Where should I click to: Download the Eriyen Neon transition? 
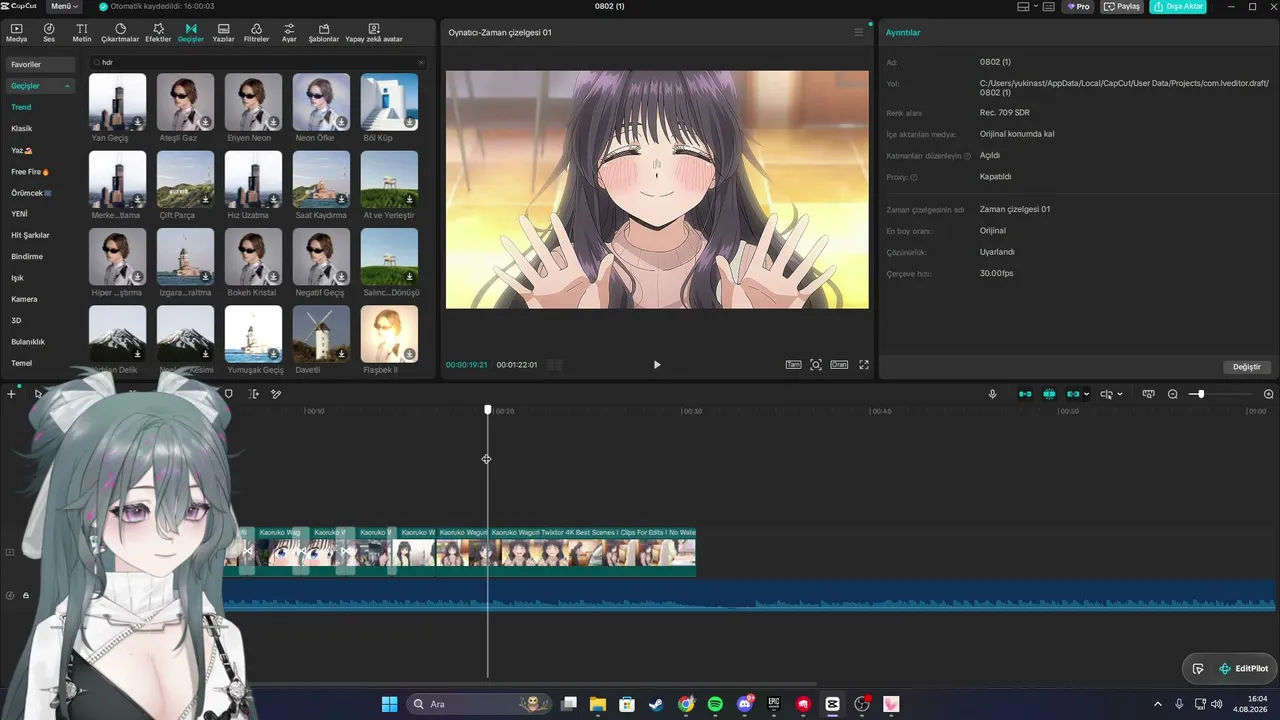[274, 122]
